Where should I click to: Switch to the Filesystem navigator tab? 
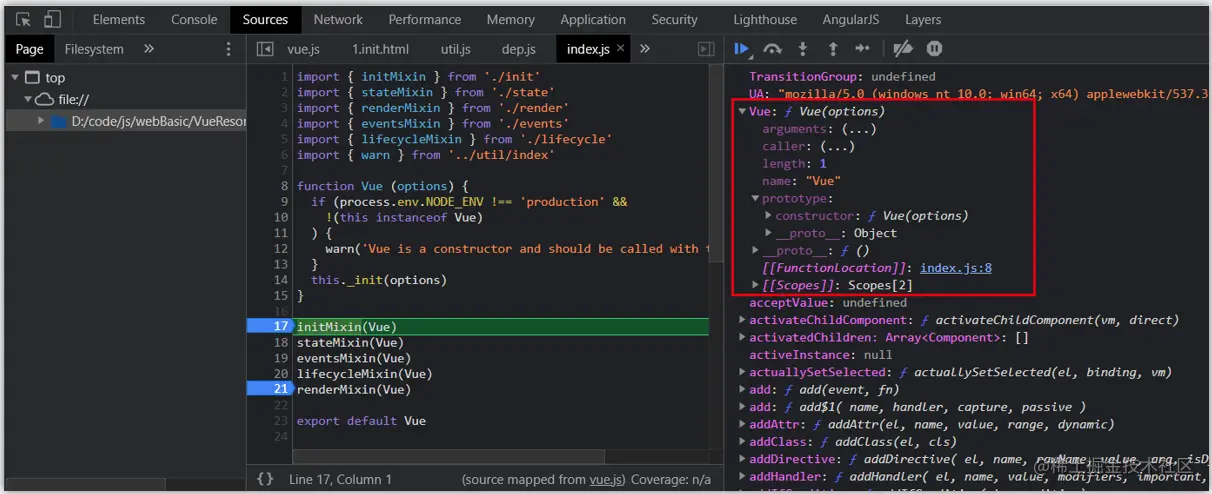click(94, 49)
